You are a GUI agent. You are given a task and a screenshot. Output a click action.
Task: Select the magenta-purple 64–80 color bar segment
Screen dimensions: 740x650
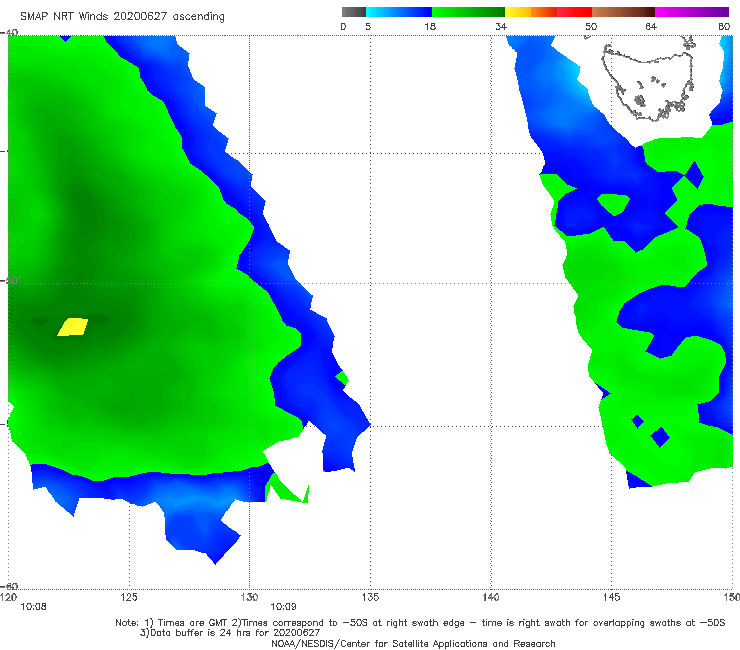[x=692, y=12]
